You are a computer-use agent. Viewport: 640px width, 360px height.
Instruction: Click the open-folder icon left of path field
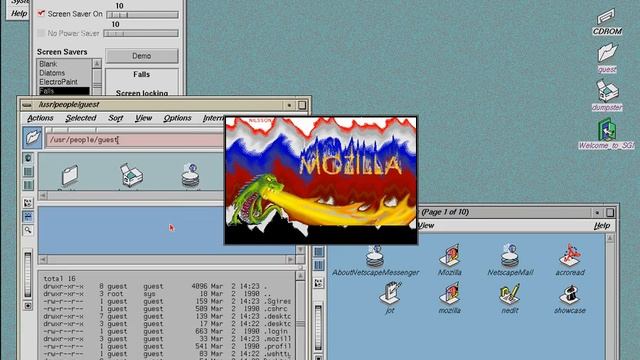pos(32,138)
